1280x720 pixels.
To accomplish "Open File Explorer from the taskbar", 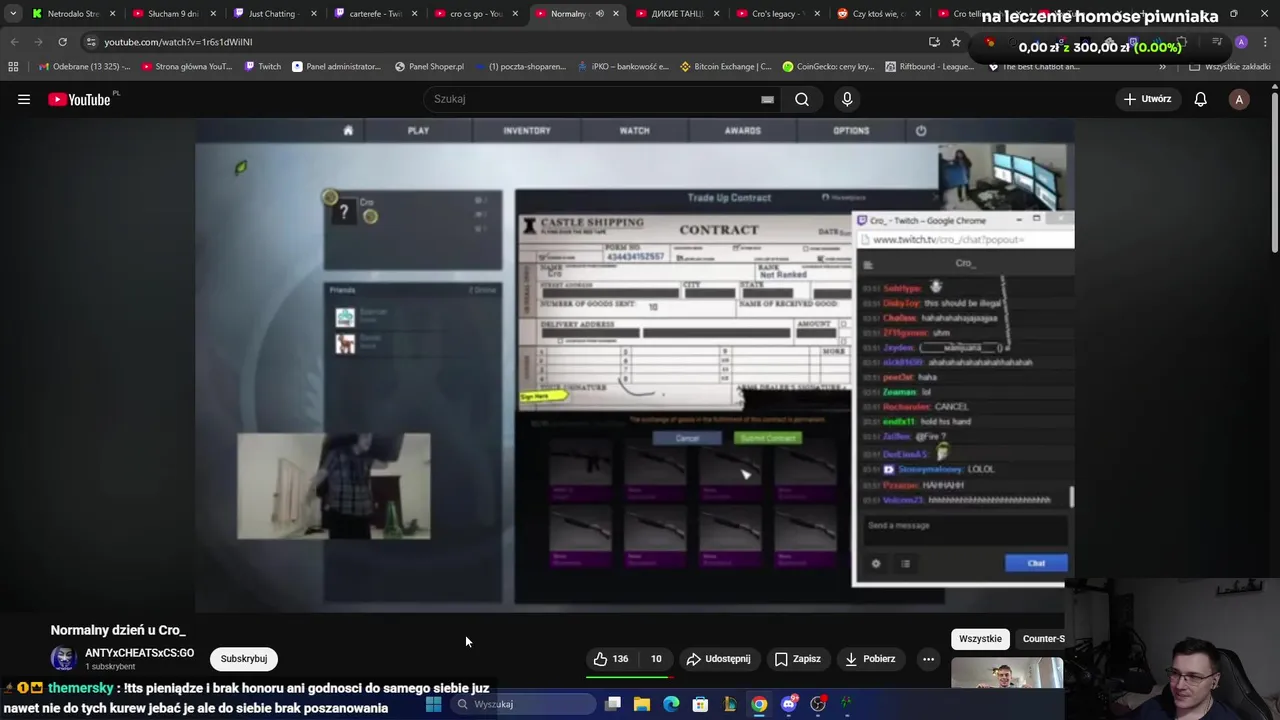I will [642, 704].
